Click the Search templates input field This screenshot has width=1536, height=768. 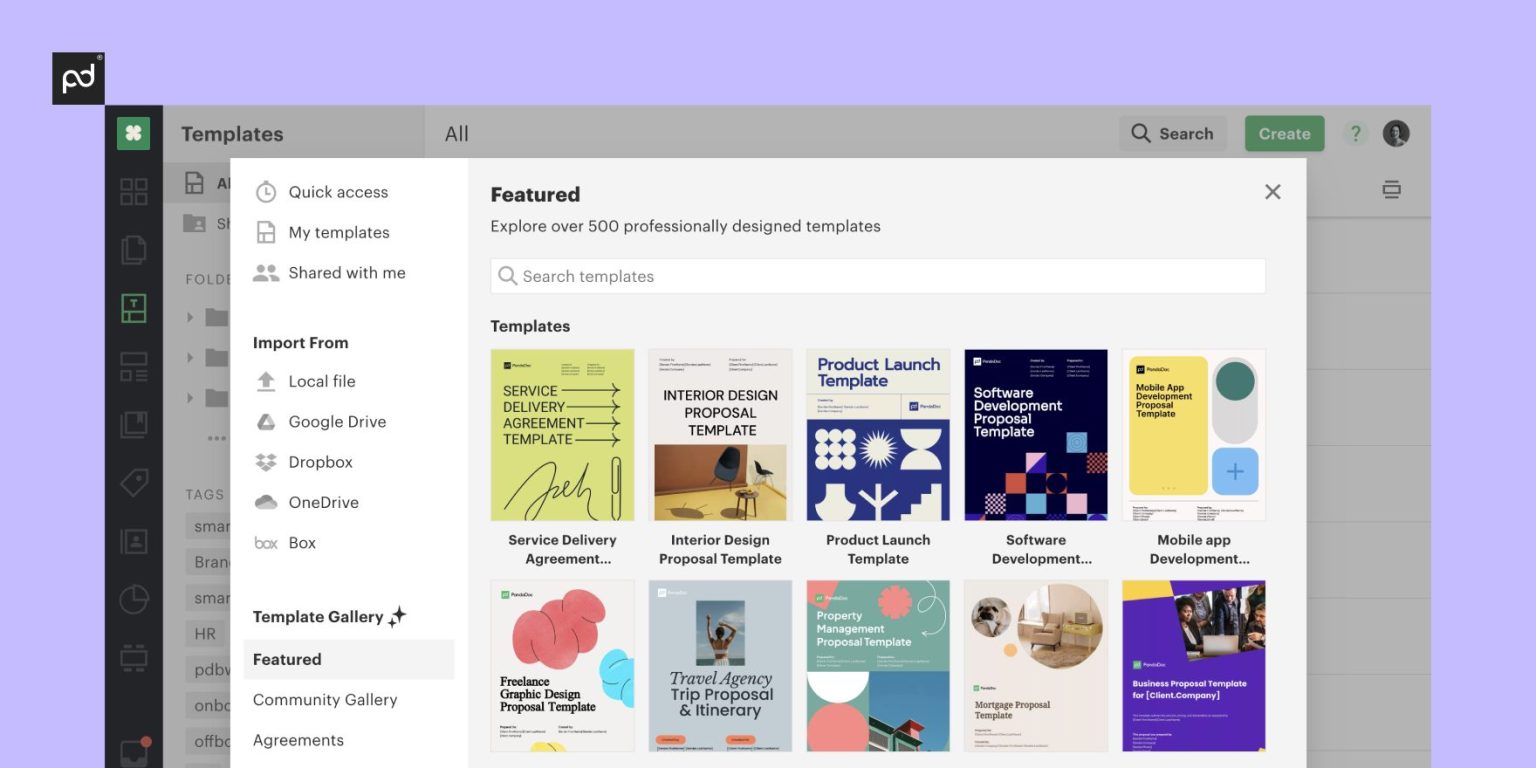click(x=878, y=277)
